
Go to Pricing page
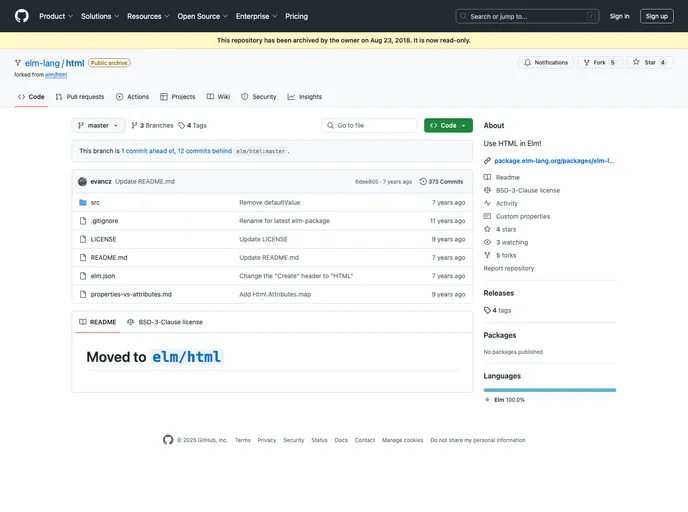[x=297, y=16]
